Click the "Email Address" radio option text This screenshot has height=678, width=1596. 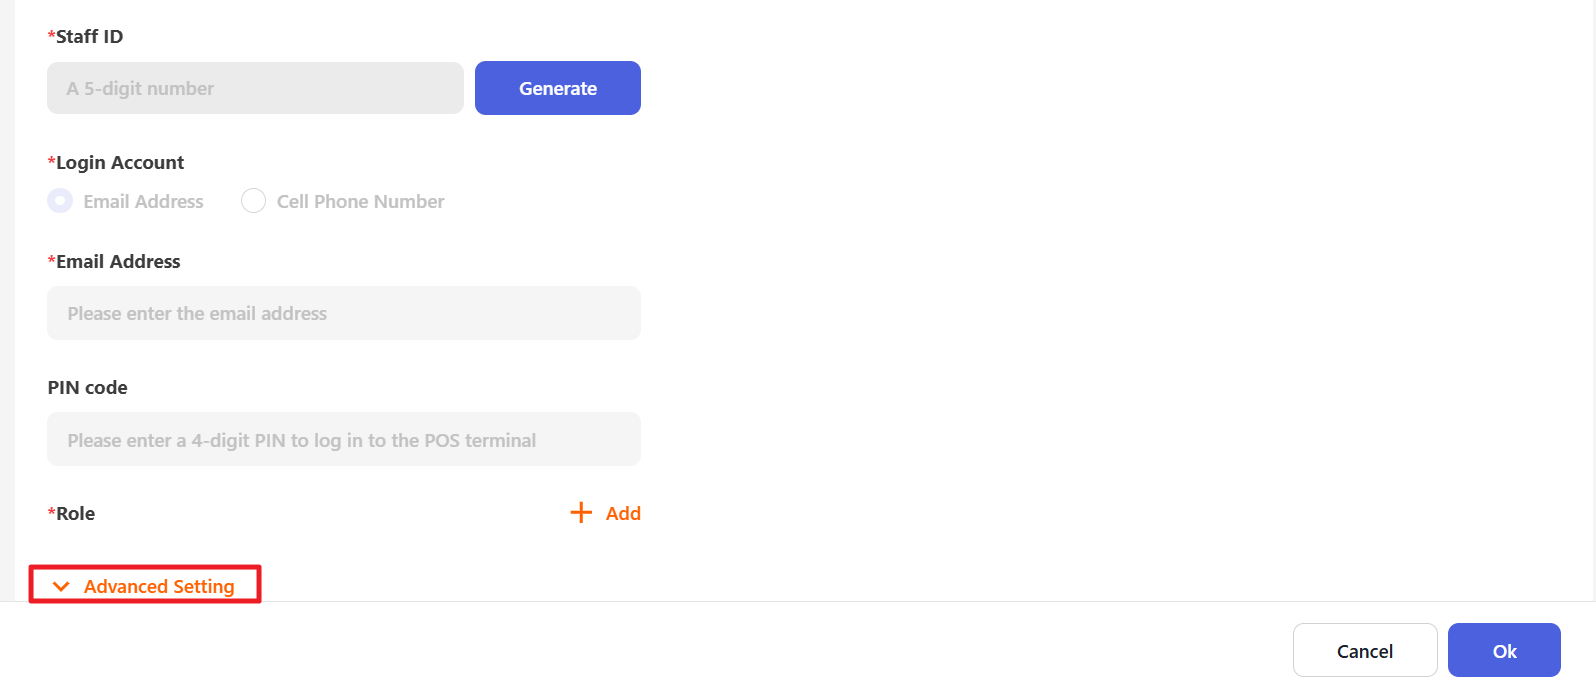click(143, 202)
